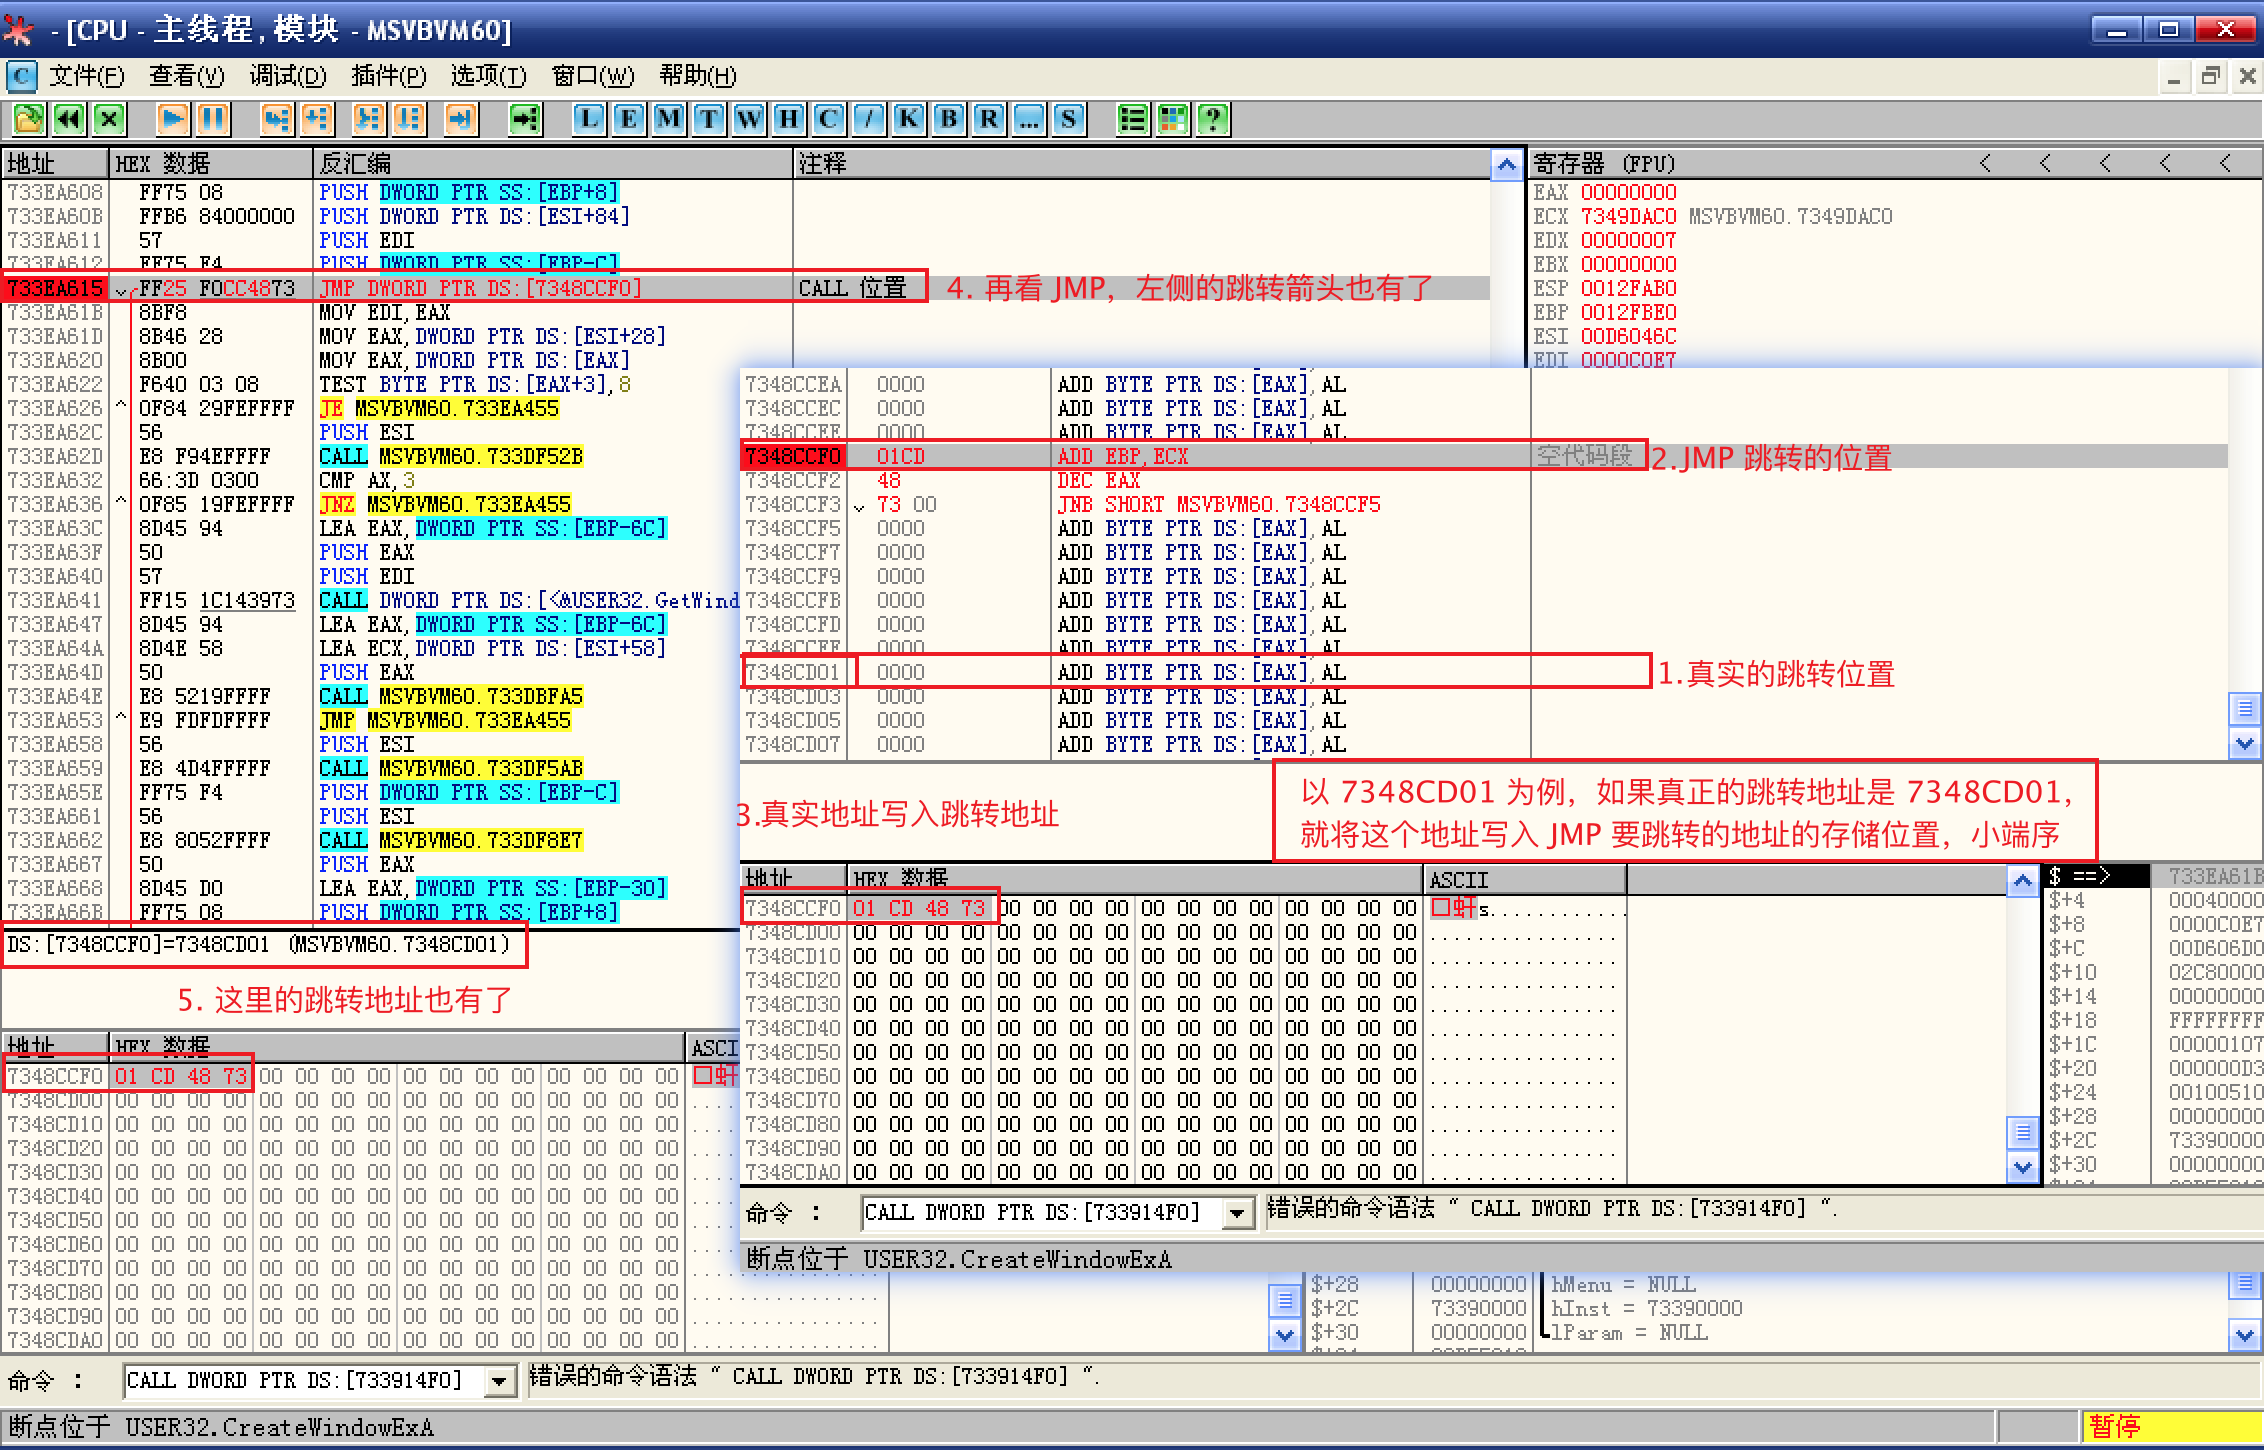Screen dimensions: 2264x1450
Task: Expand the inner command box dropdown arrow
Action: [x=1237, y=1213]
